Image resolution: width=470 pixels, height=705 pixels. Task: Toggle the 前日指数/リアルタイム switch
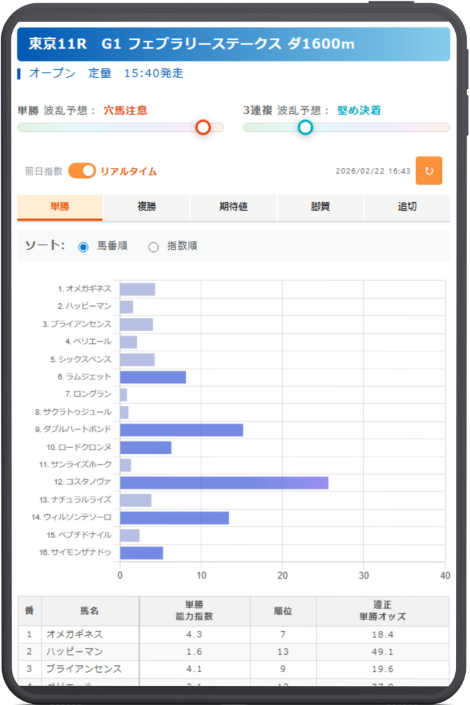coord(81,171)
